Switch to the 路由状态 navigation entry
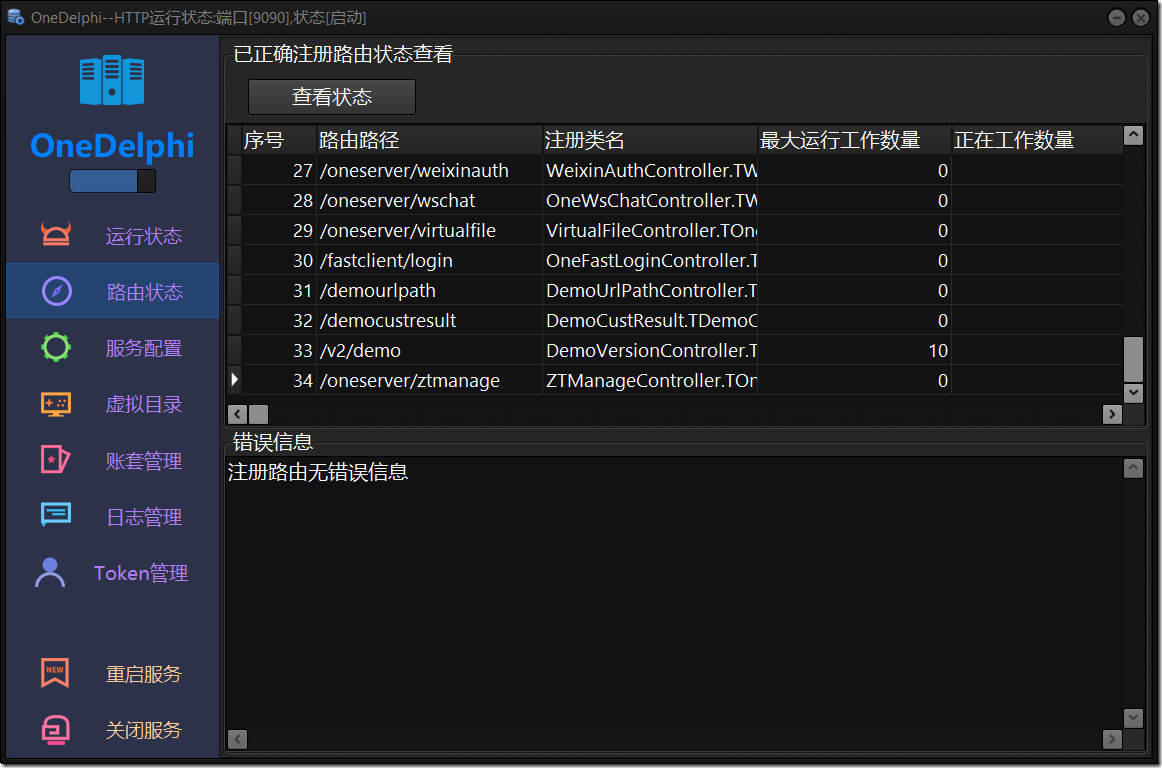Viewport: 1162px width, 768px height. [145, 291]
